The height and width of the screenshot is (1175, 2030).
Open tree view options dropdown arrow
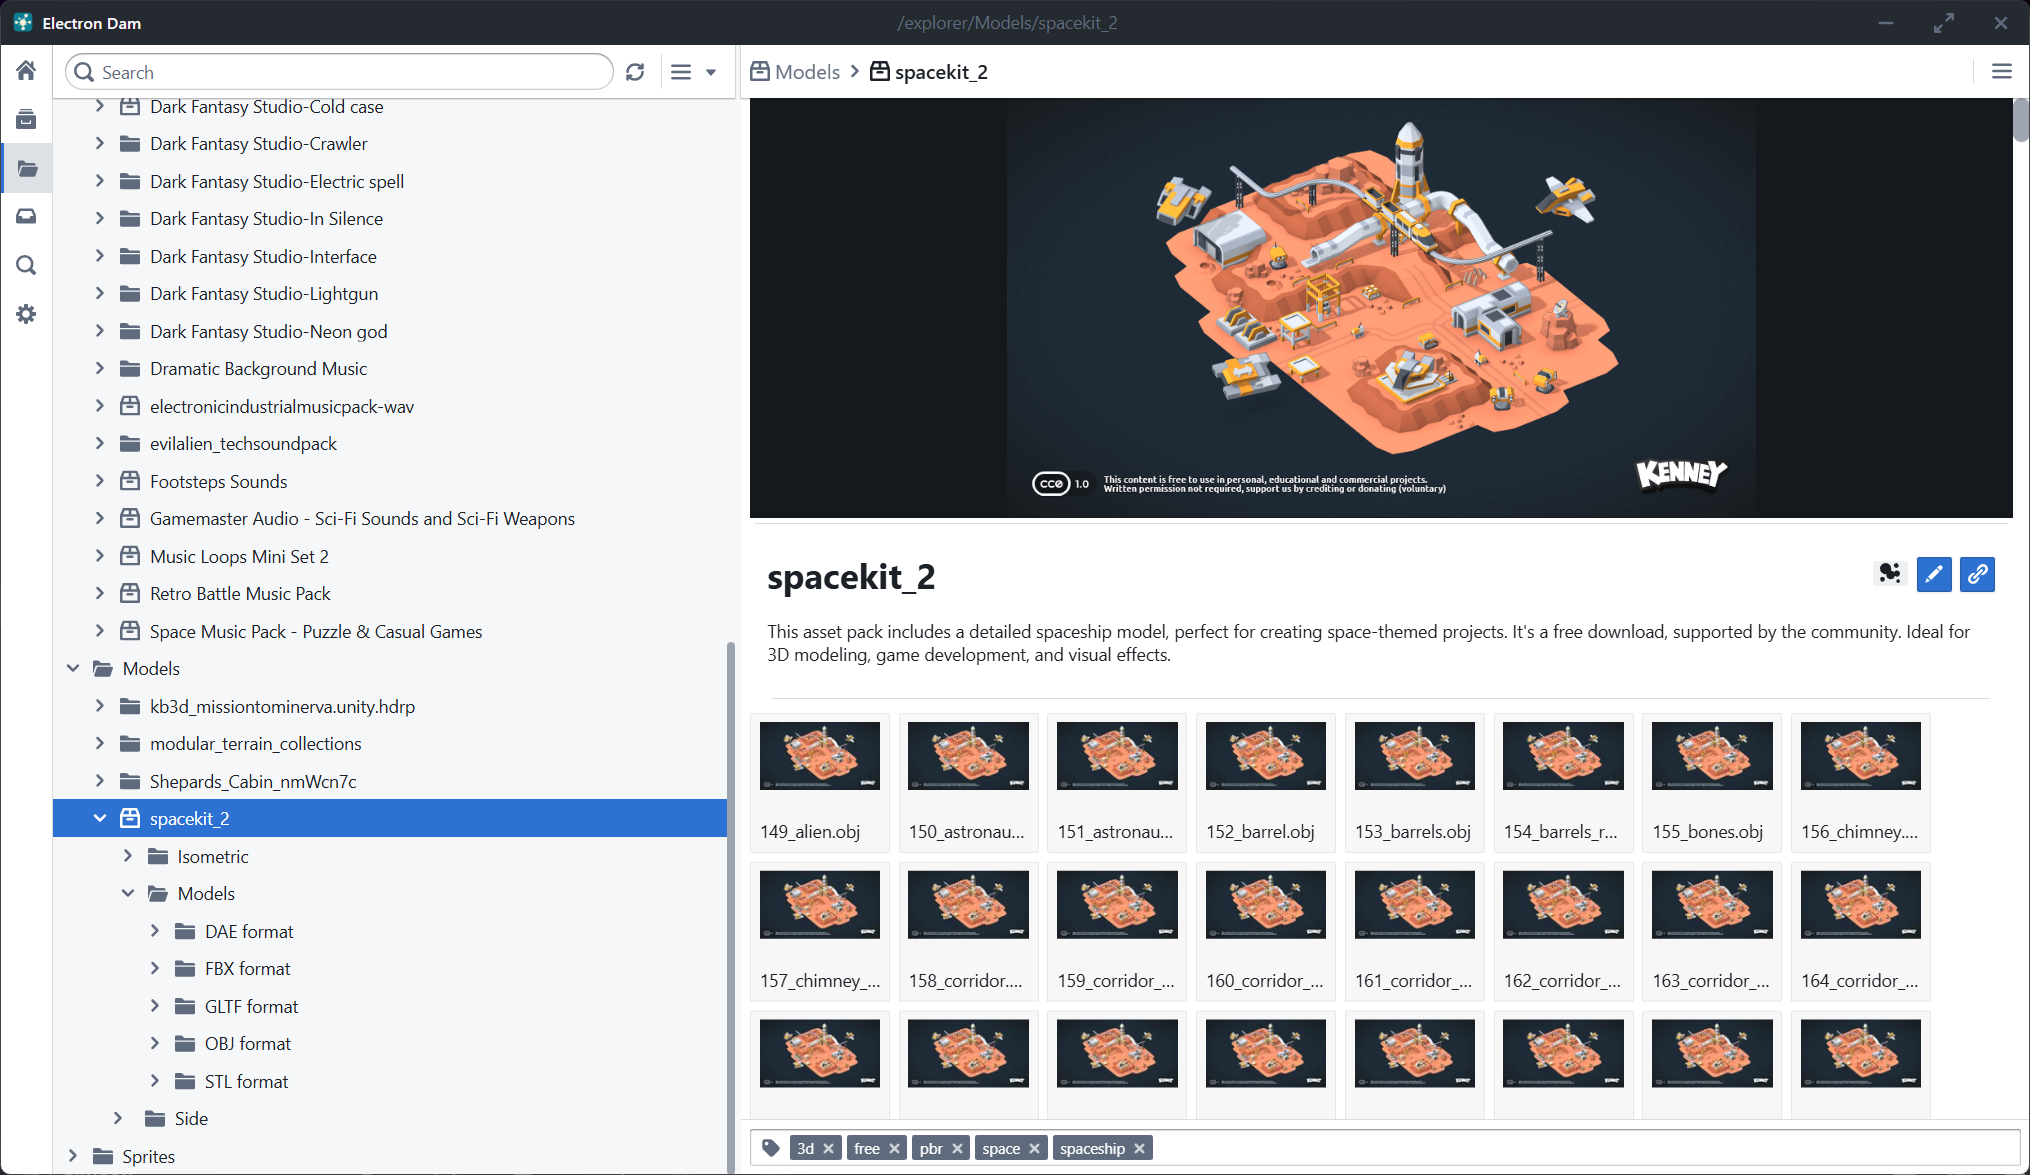click(711, 72)
